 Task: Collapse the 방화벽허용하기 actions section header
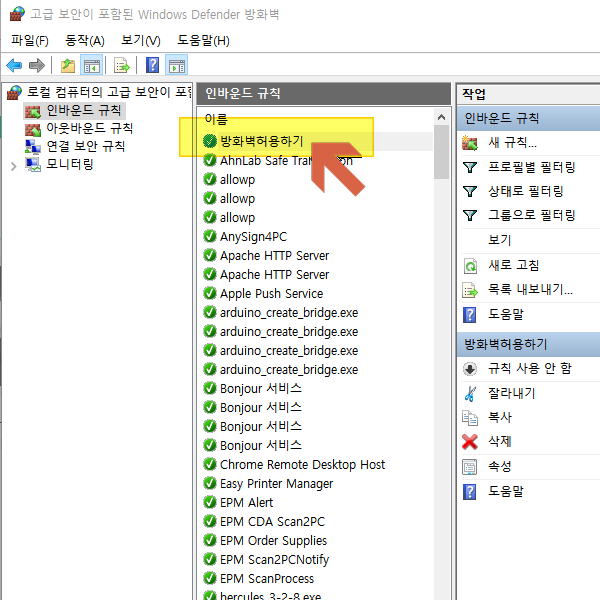[x=528, y=344]
